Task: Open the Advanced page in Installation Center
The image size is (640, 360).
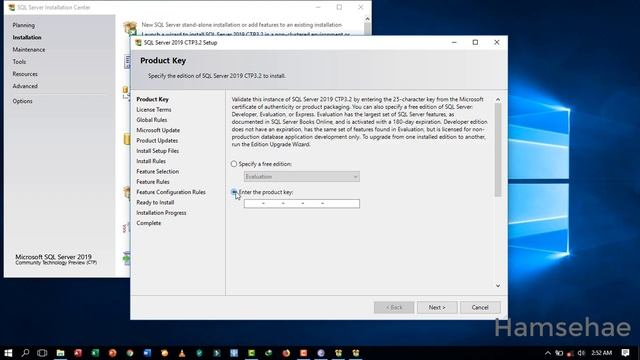Action: tap(25, 87)
